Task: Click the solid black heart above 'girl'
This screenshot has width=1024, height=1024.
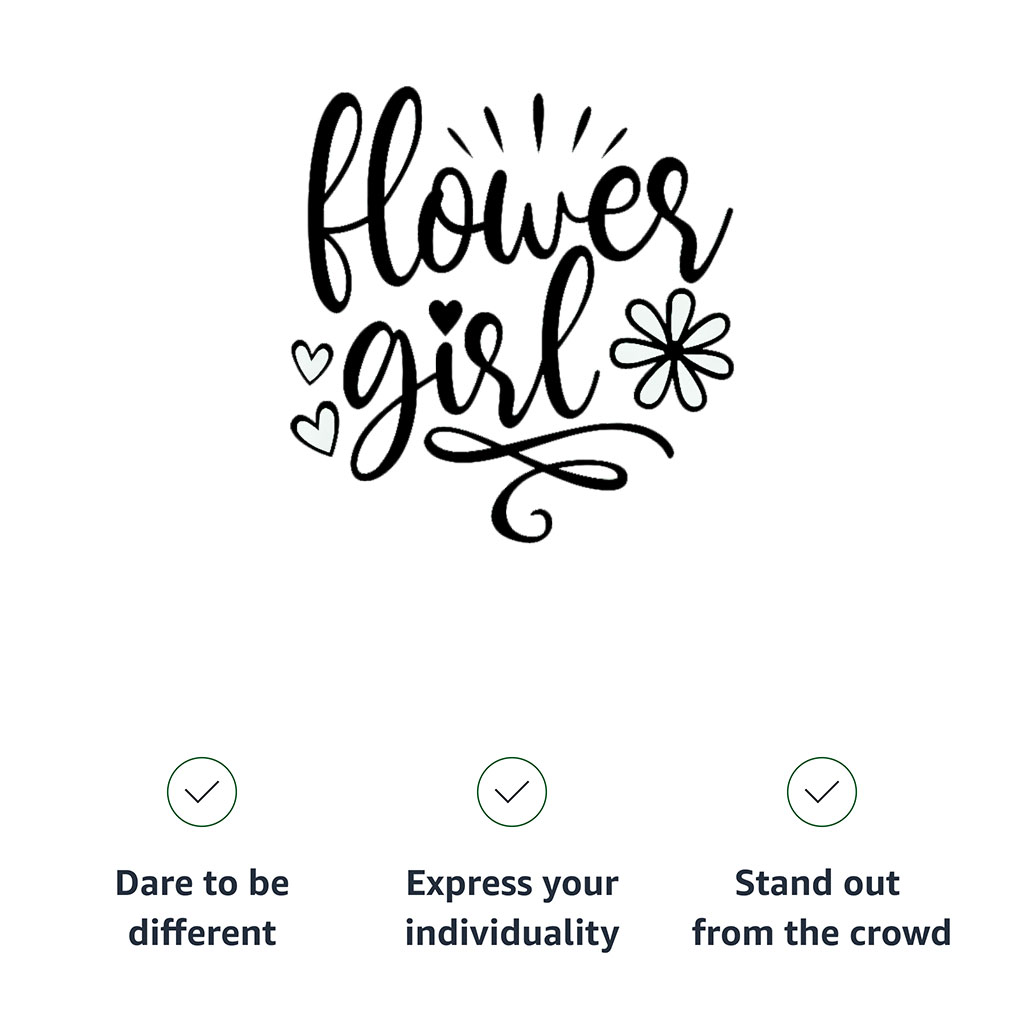Action: pyautogui.click(x=446, y=315)
